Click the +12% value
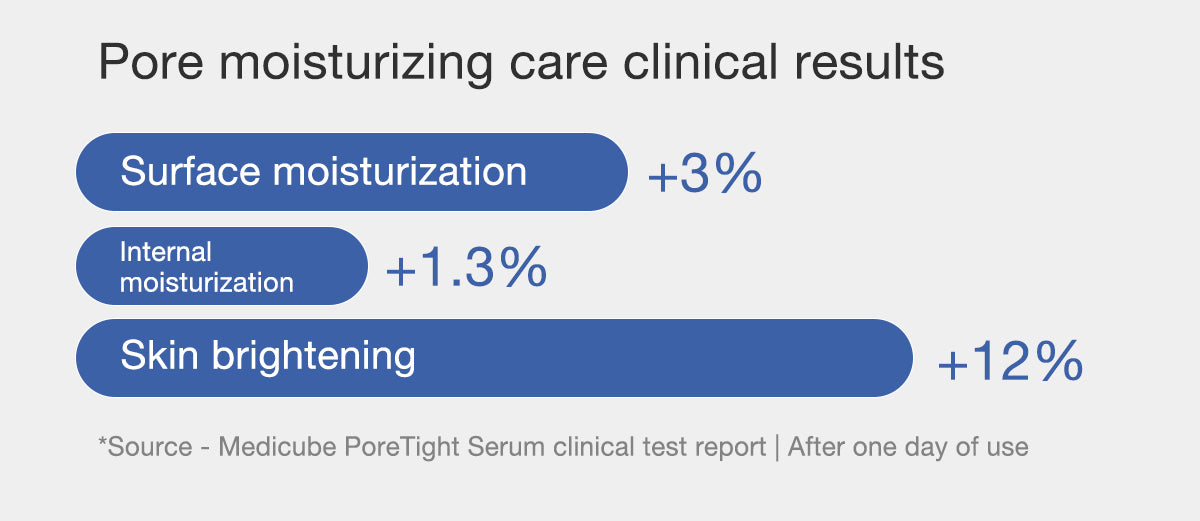The height and width of the screenshot is (521, 1200). (x=1010, y=362)
